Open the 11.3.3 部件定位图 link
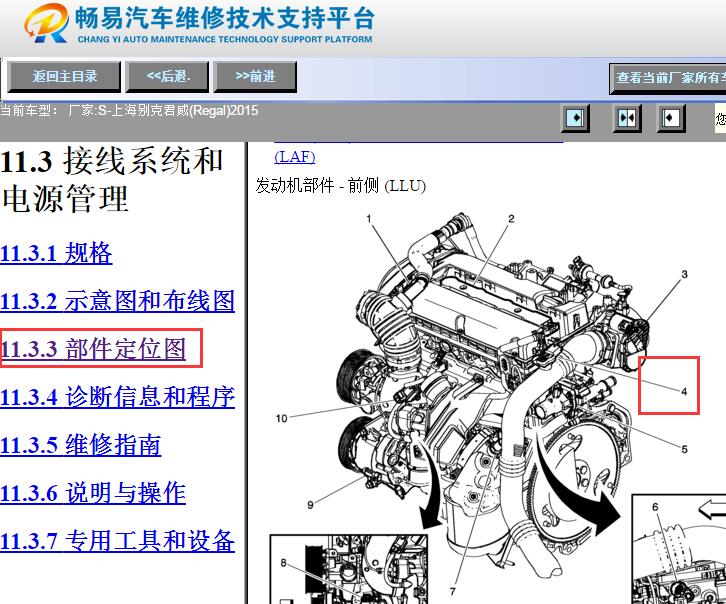Screen dimensions: 726x604 tap(93, 349)
